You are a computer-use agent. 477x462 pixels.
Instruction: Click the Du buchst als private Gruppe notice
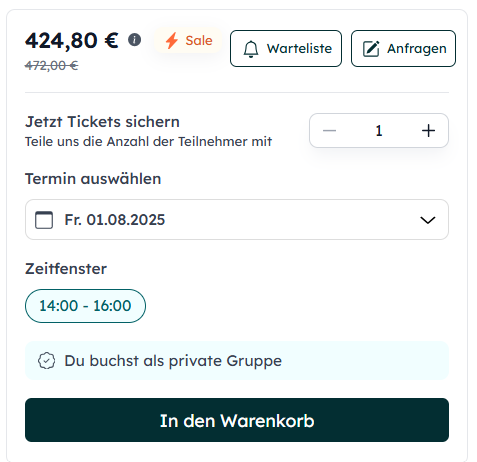coord(237,361)
